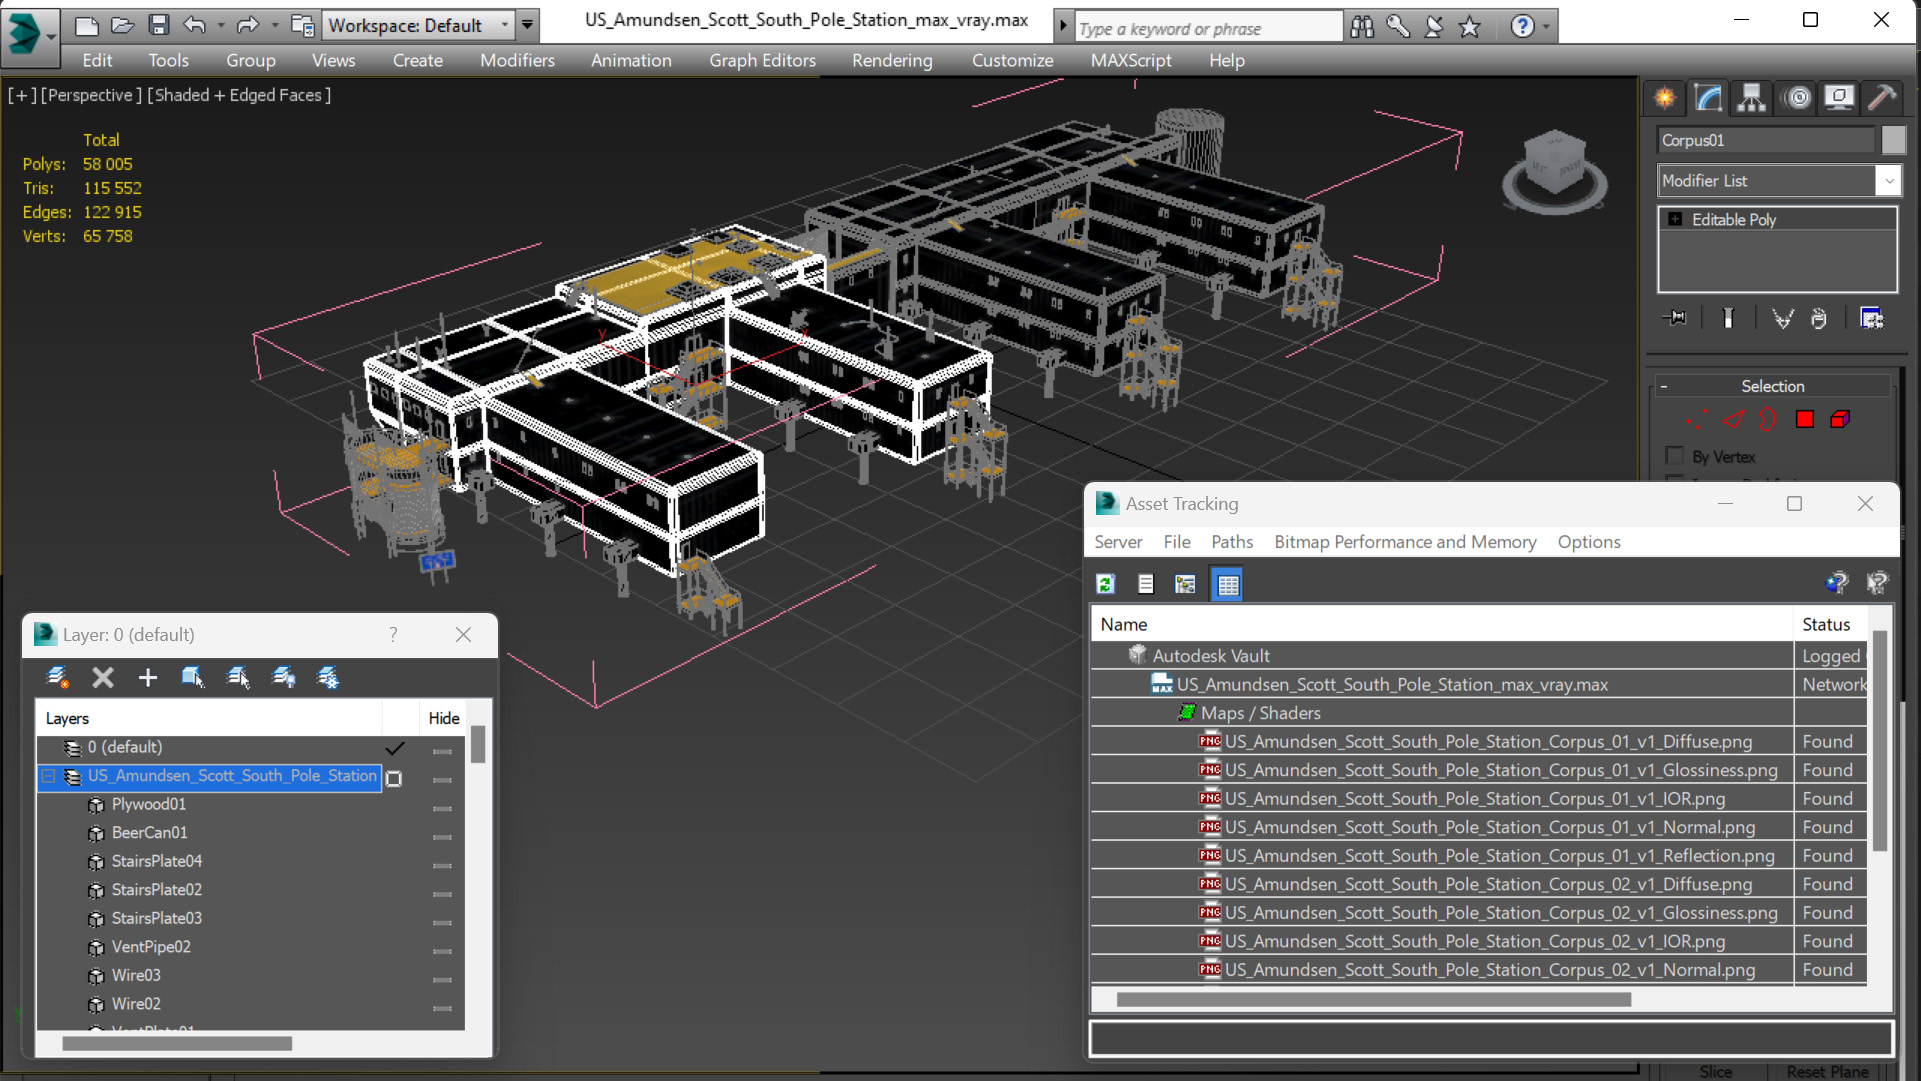
Task: Open the Rendering menu
Action: [x=892, y=60]
